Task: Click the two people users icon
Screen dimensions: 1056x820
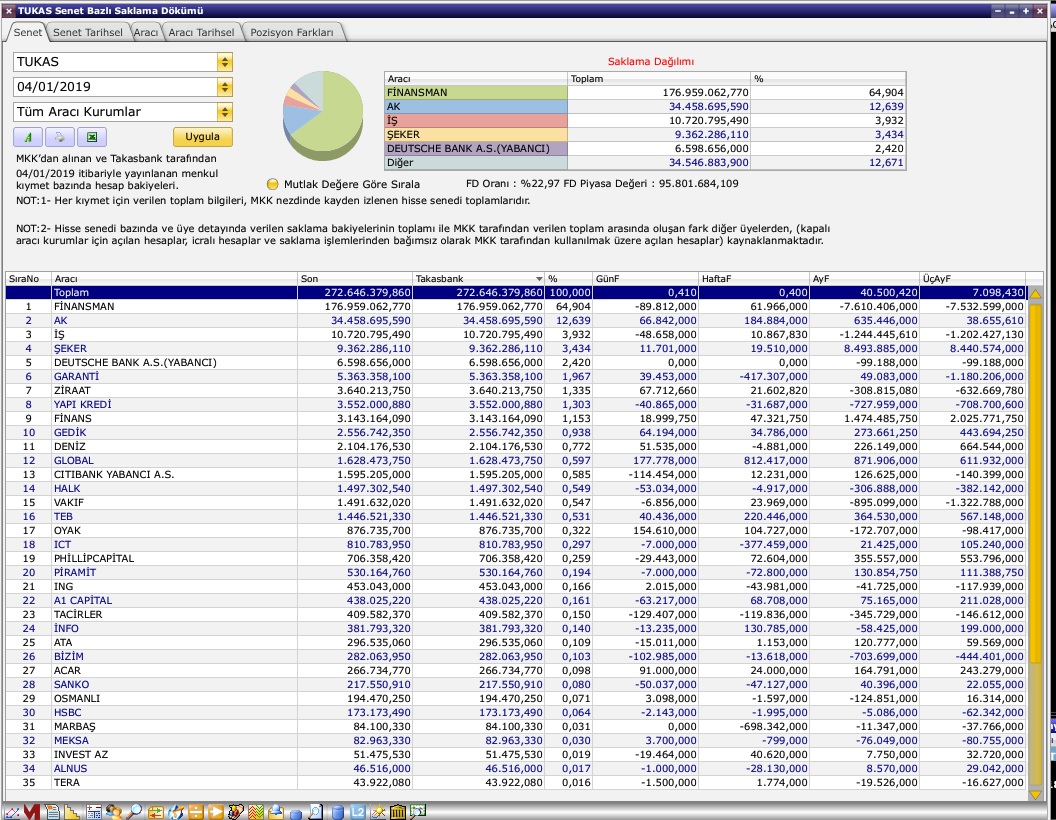Action: 113,812
